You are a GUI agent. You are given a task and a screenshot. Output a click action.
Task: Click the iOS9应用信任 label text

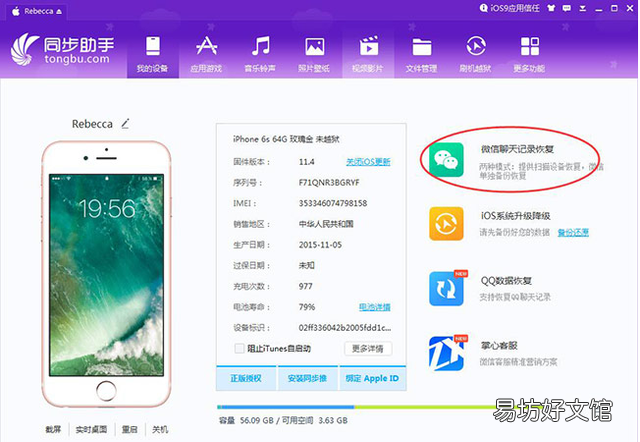pos(515,8)
